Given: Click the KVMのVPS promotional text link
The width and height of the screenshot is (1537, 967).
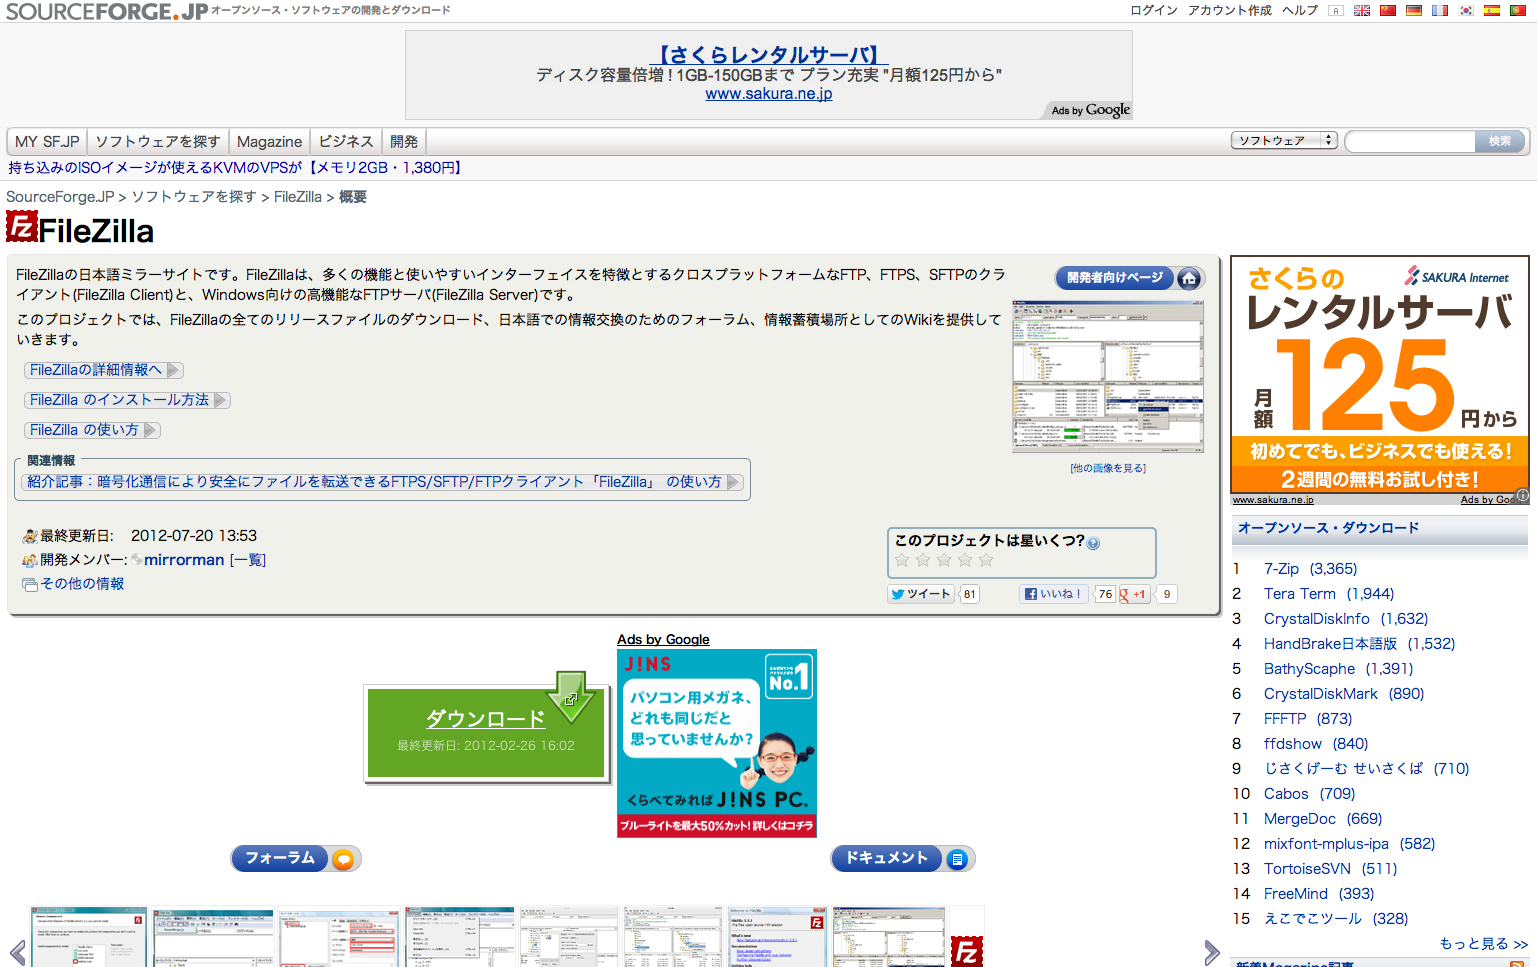Looking at the screenshot, I should click(236, 168).
